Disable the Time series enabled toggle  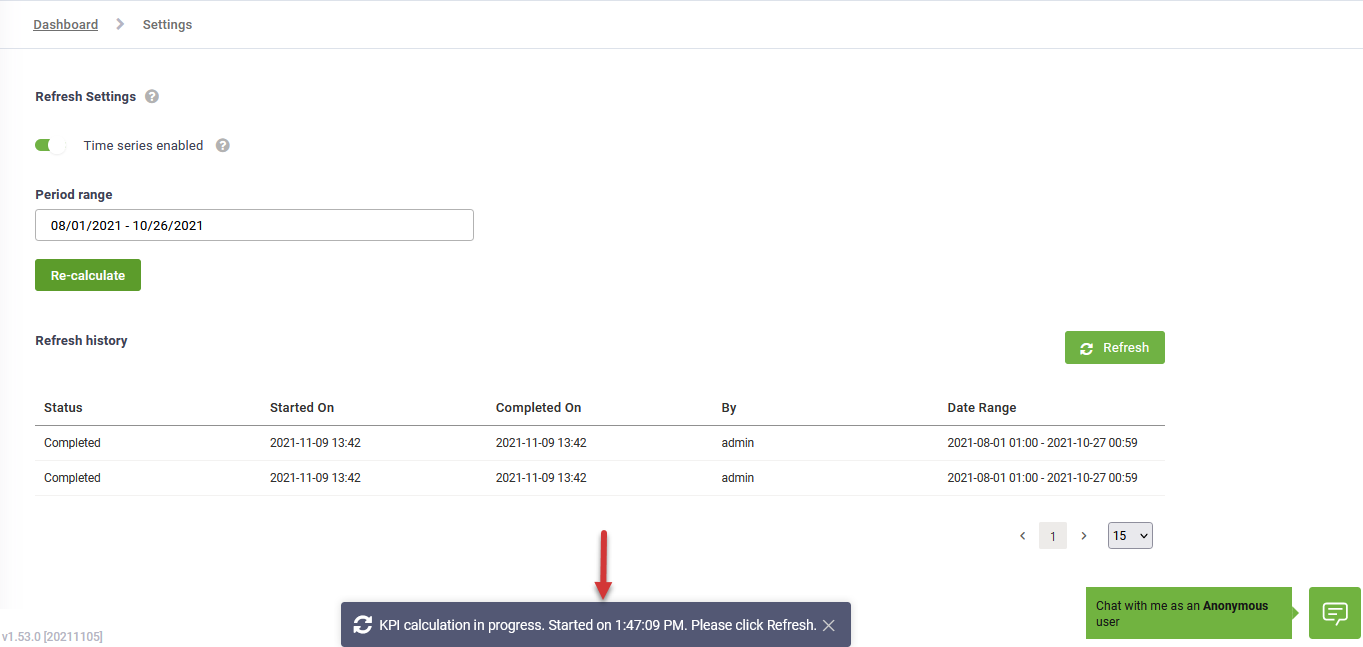tap(50, 146)
